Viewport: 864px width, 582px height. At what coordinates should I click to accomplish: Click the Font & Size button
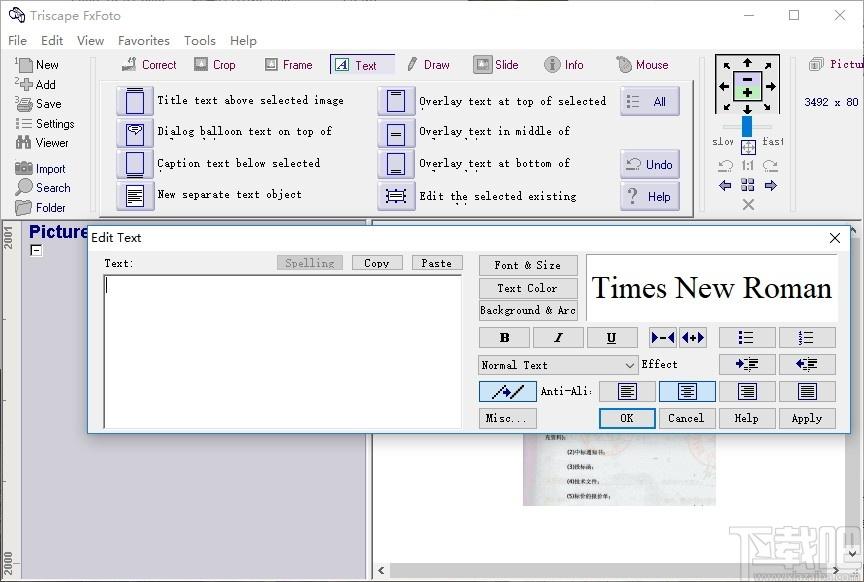(528, 266)
